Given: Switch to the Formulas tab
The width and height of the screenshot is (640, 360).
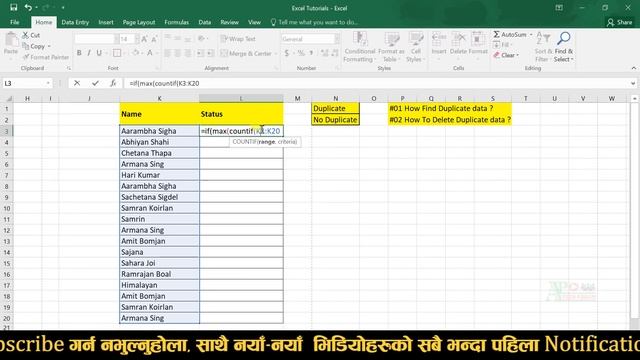Looking at the screenshot, I should (x=176, y=22).
